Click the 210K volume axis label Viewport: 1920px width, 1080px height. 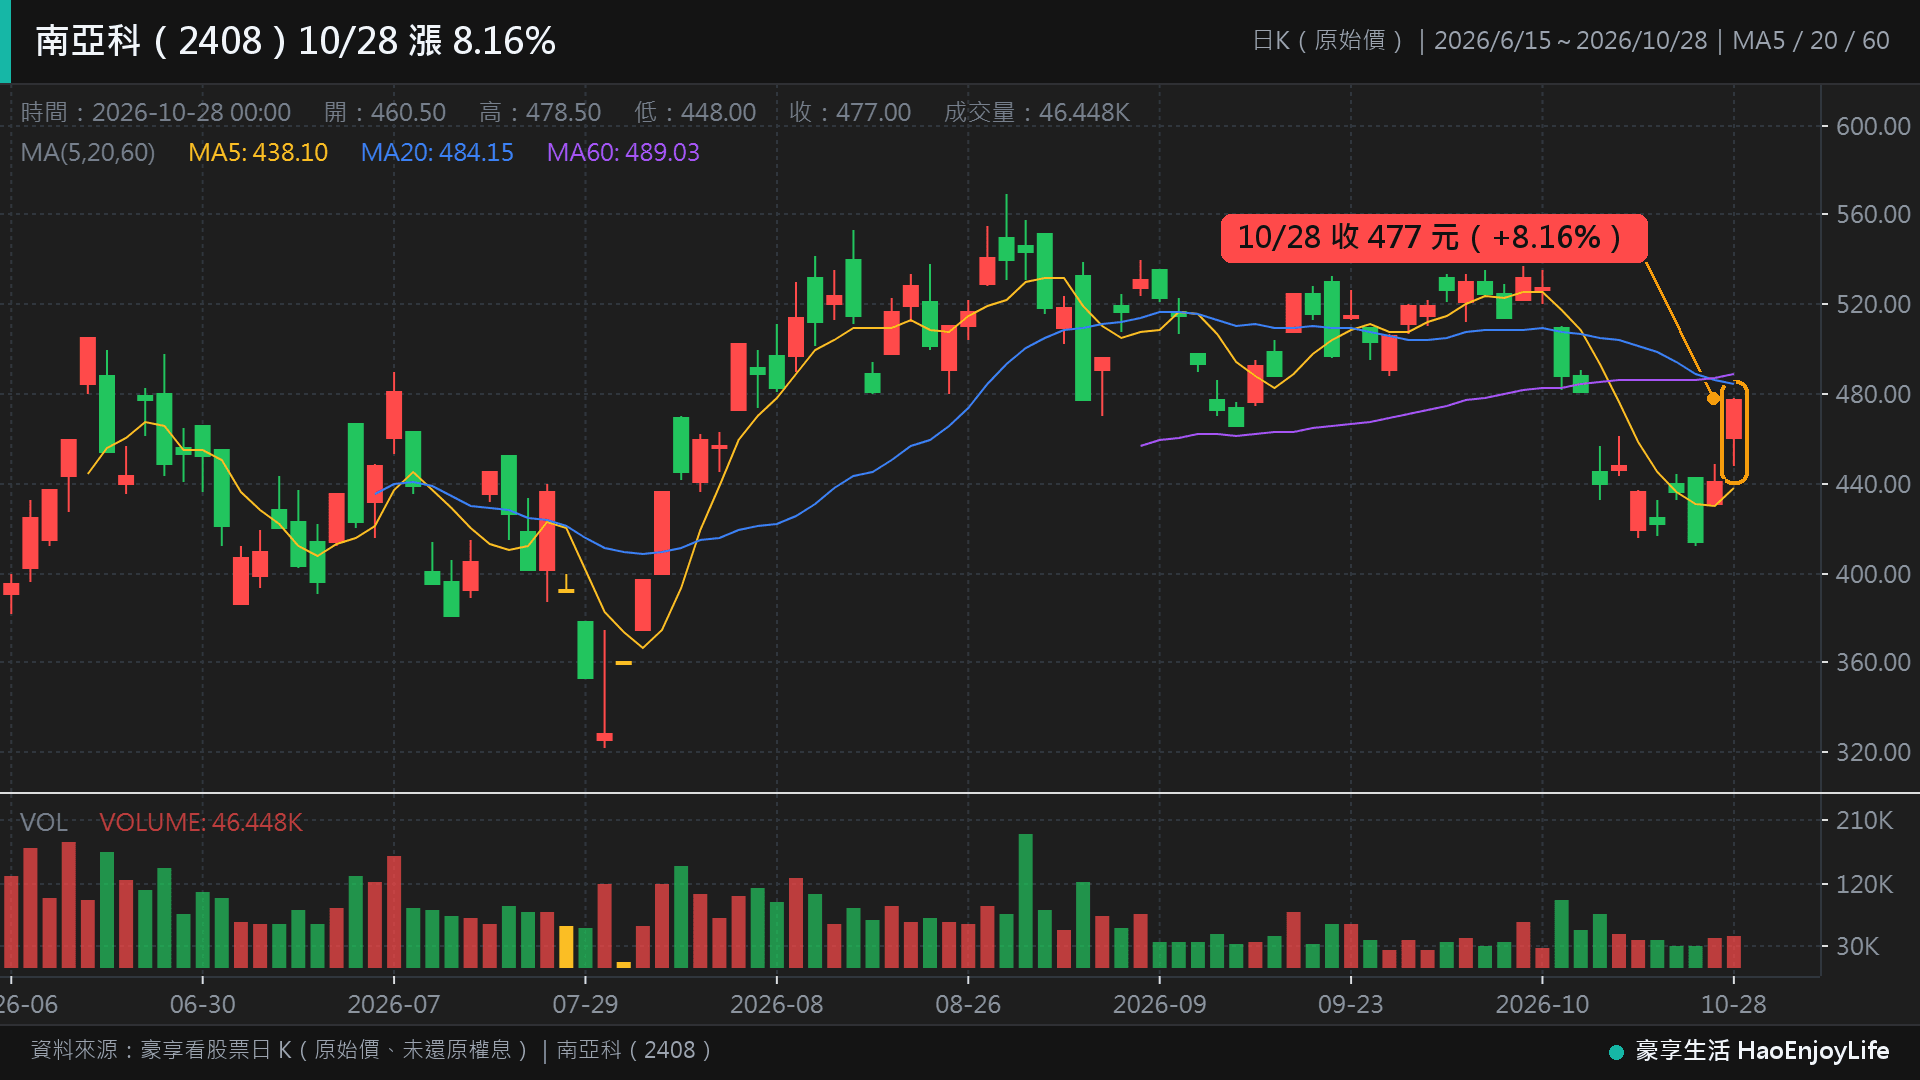click(x=1864, y=820)
